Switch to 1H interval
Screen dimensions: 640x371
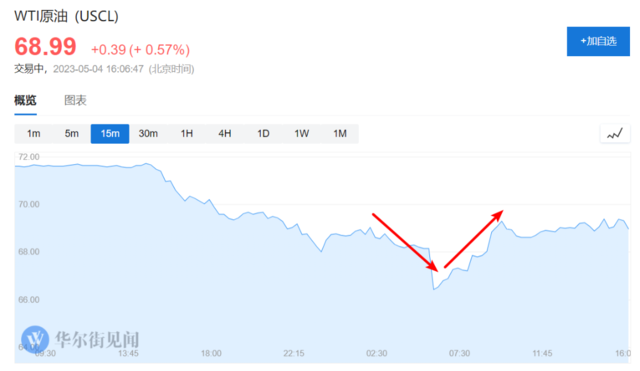pos(187,133)
